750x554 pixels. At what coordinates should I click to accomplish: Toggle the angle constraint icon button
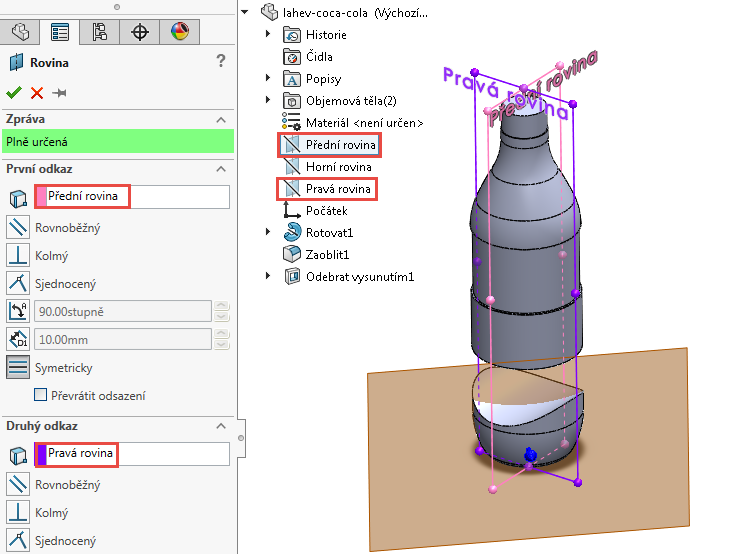coord(18,311)
